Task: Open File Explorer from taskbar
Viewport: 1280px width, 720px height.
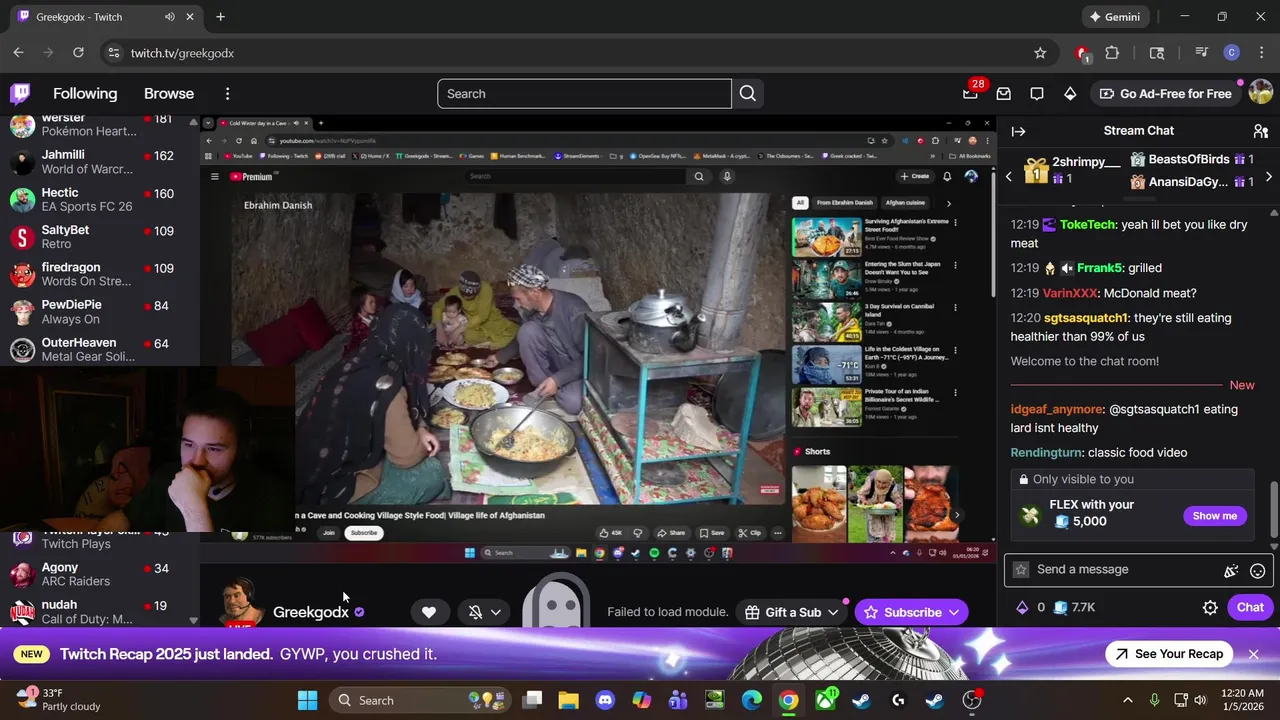Action: pyautogui.click(x=568, y=700)
